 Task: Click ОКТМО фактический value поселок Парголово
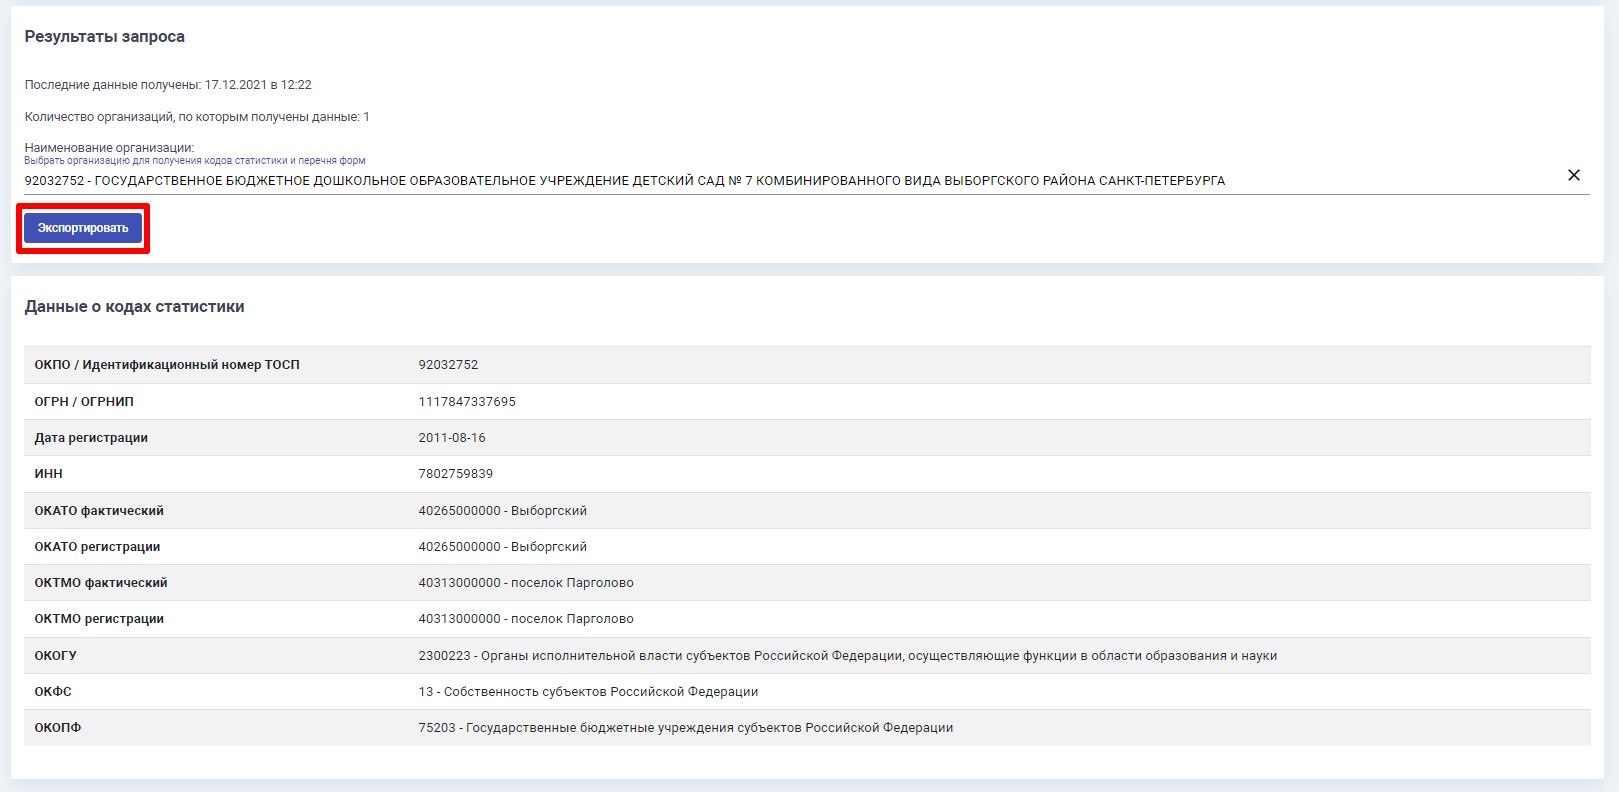525,583
